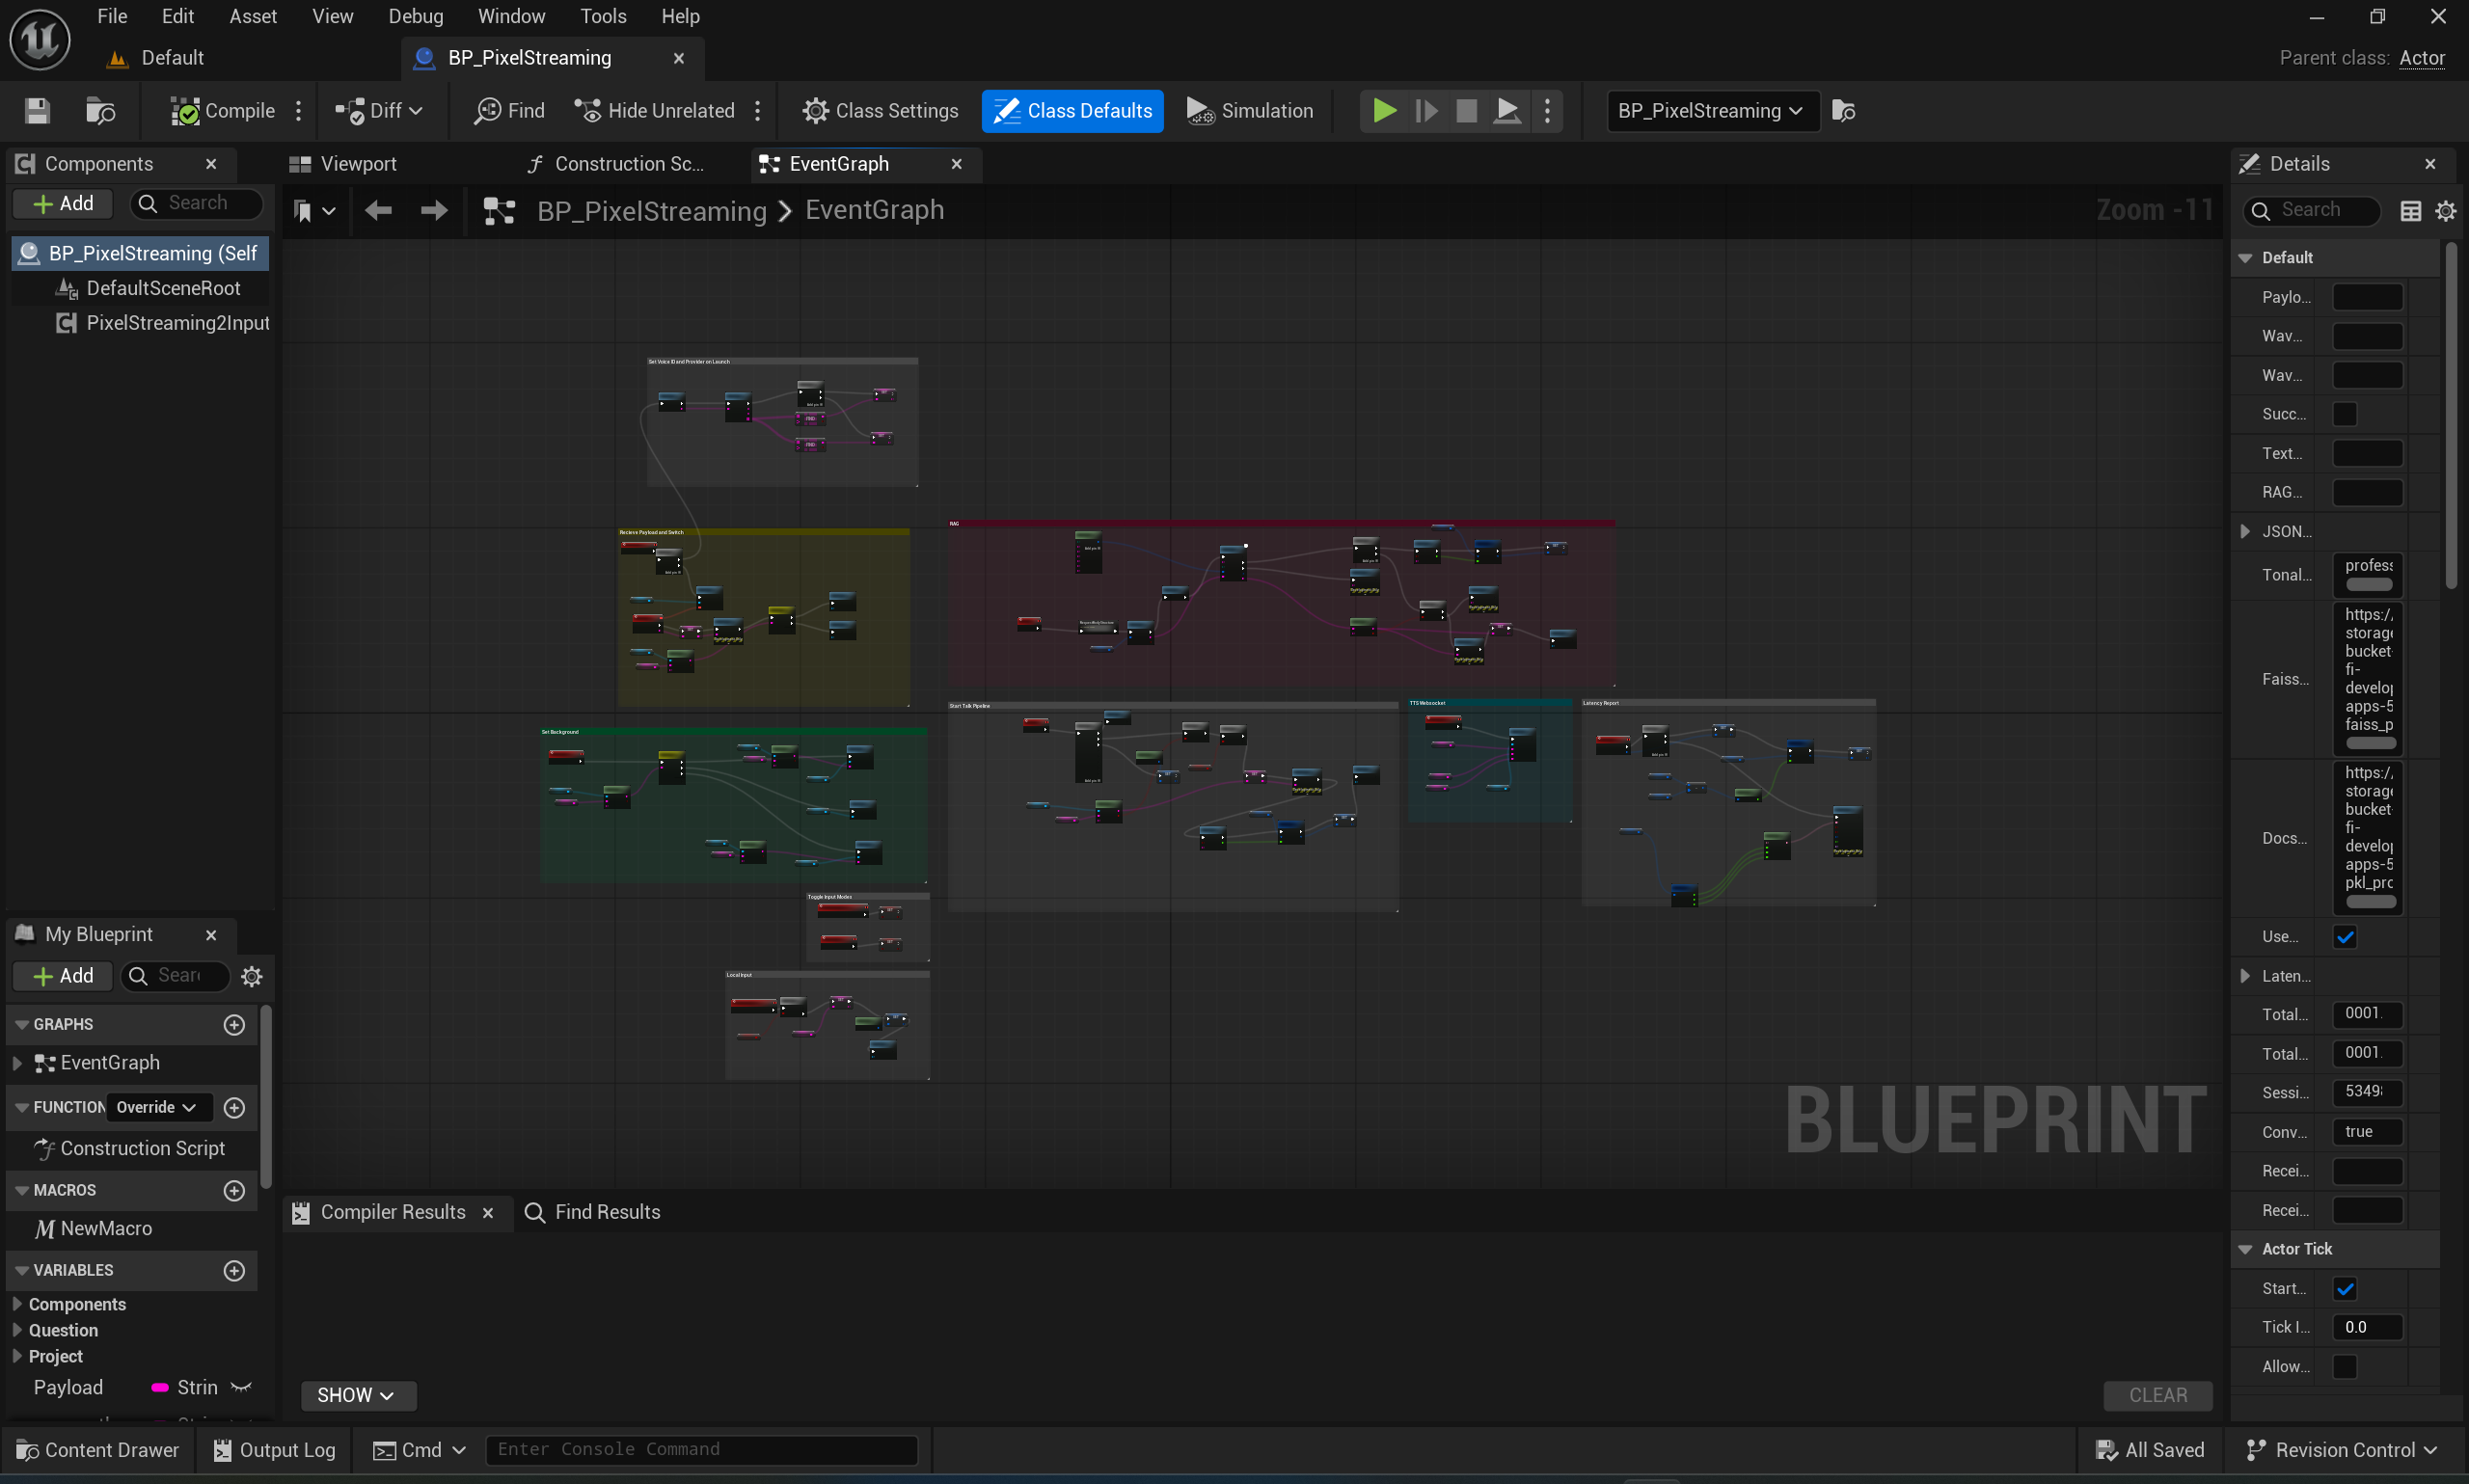Open Class Settings
The width and height of the screenshot is (2469, 1484).
(x=880, y=111)
